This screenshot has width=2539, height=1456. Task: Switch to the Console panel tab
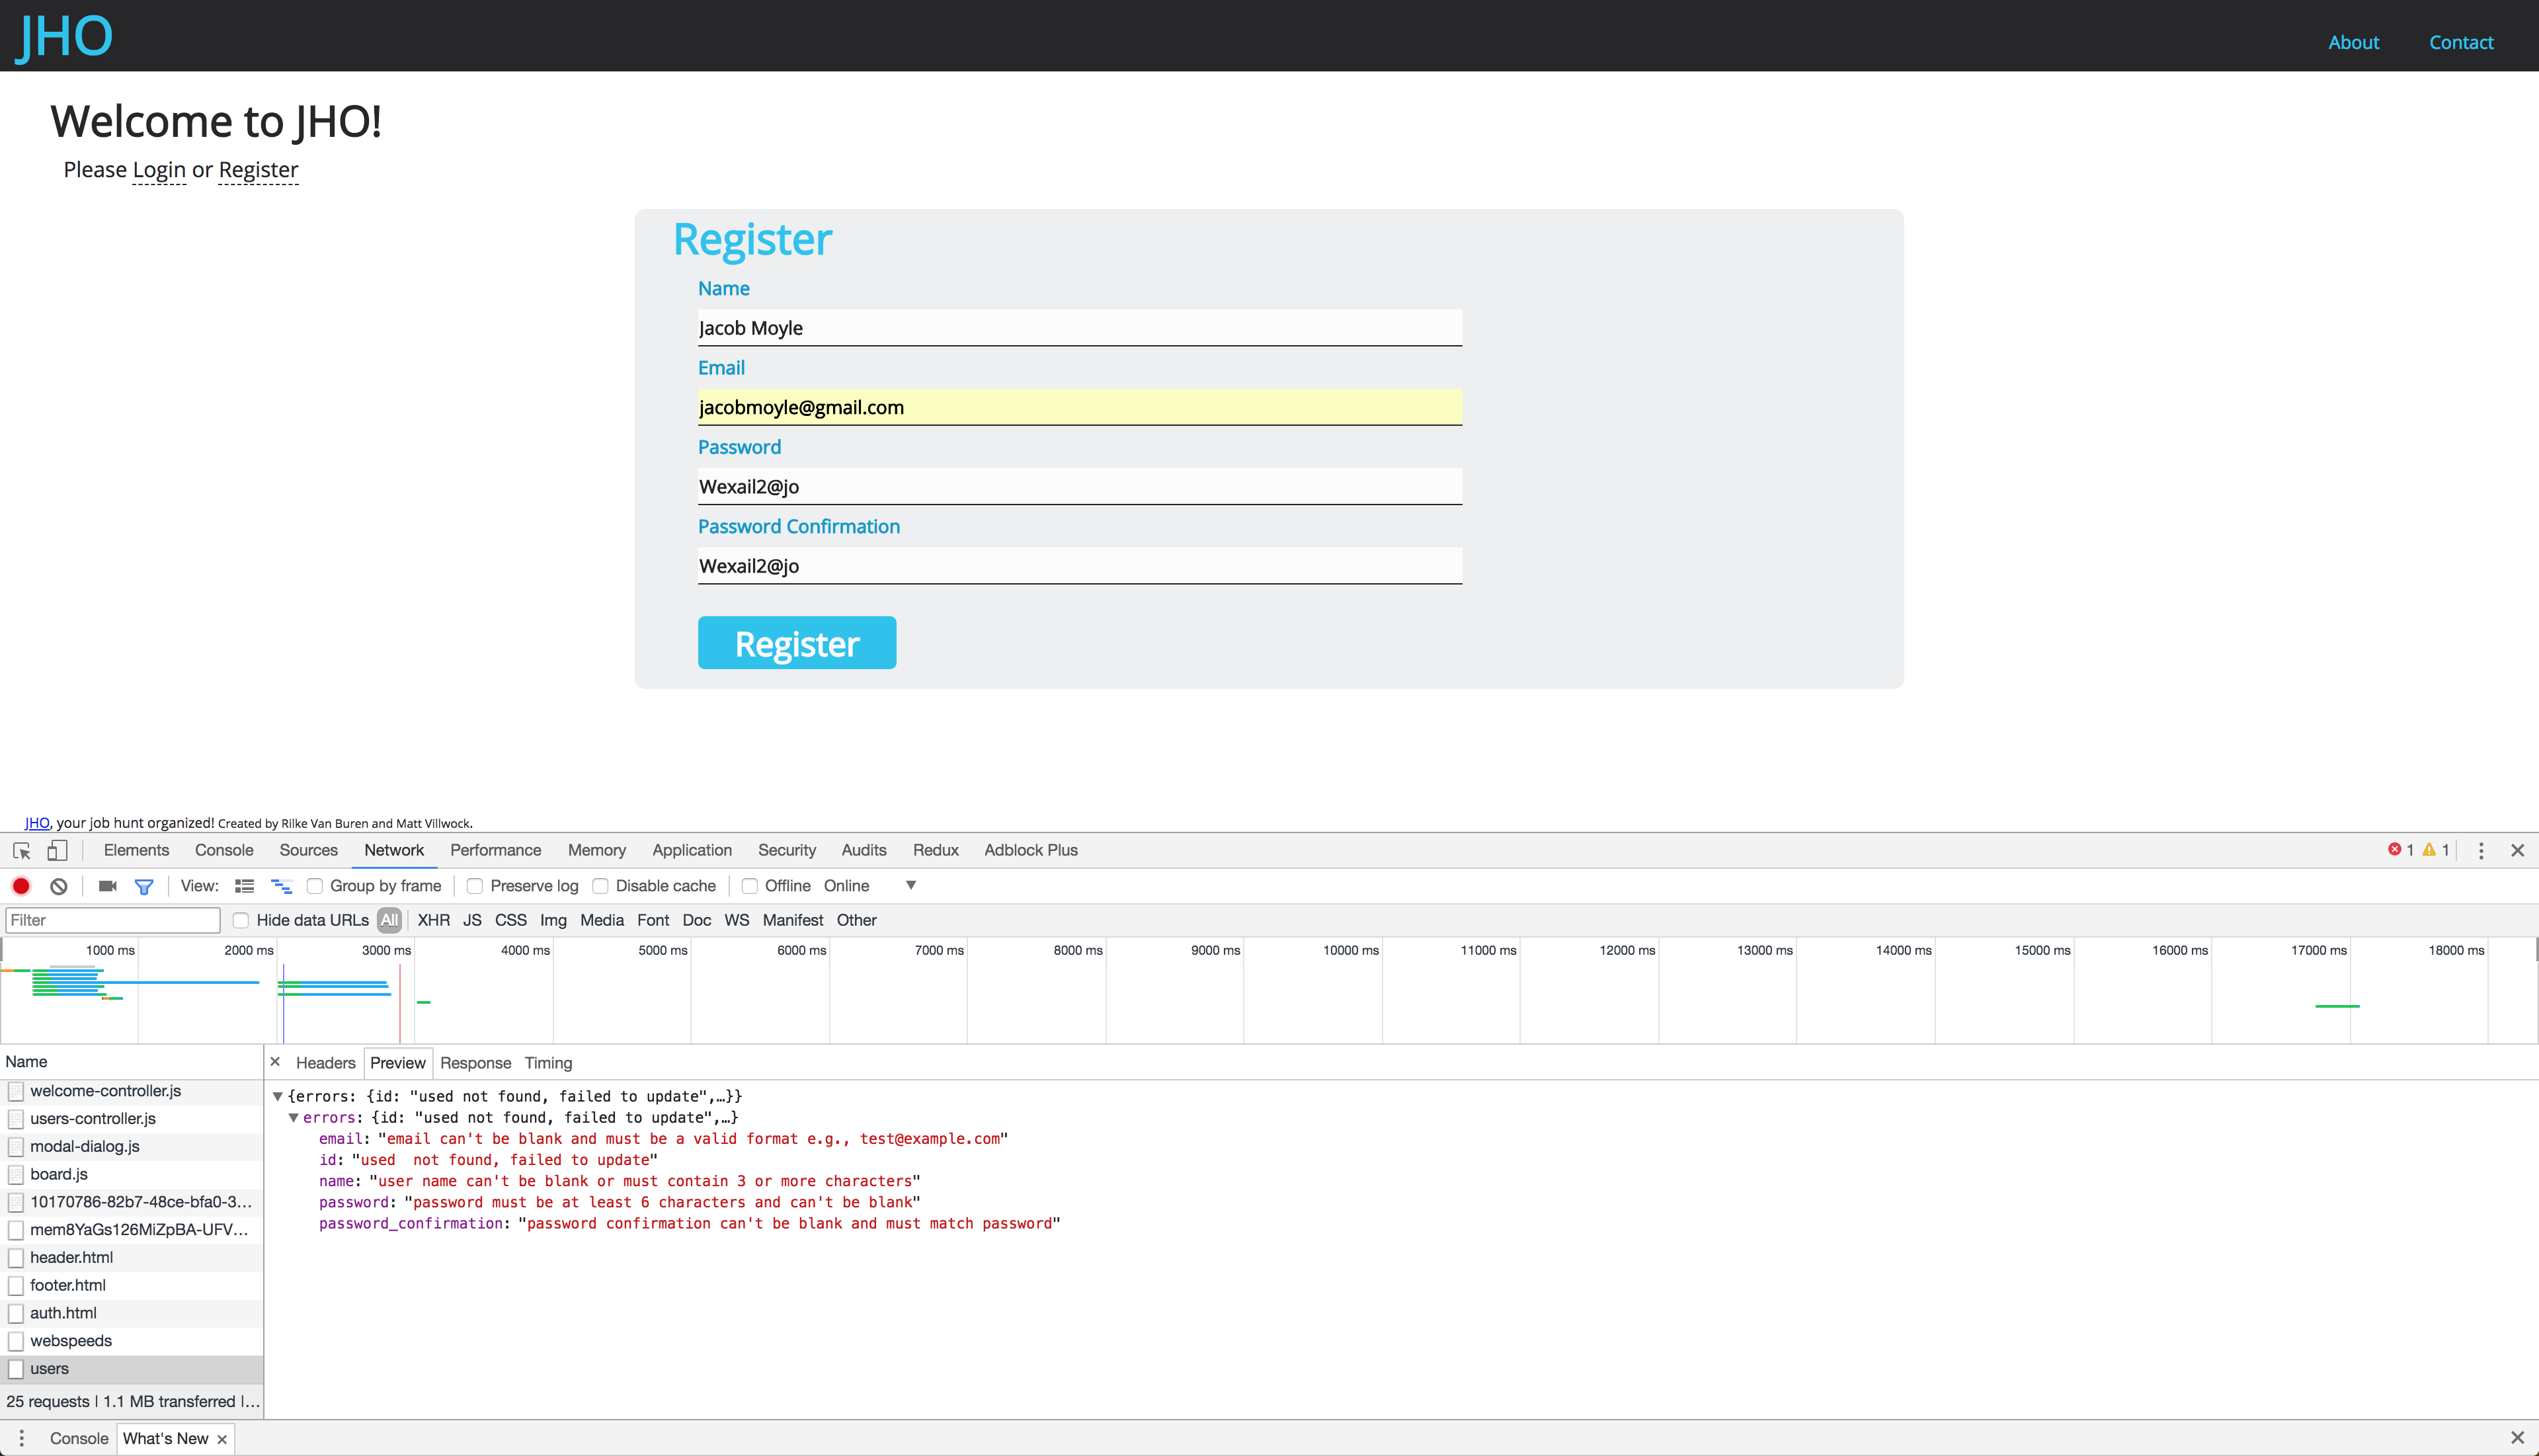(224, 850)
